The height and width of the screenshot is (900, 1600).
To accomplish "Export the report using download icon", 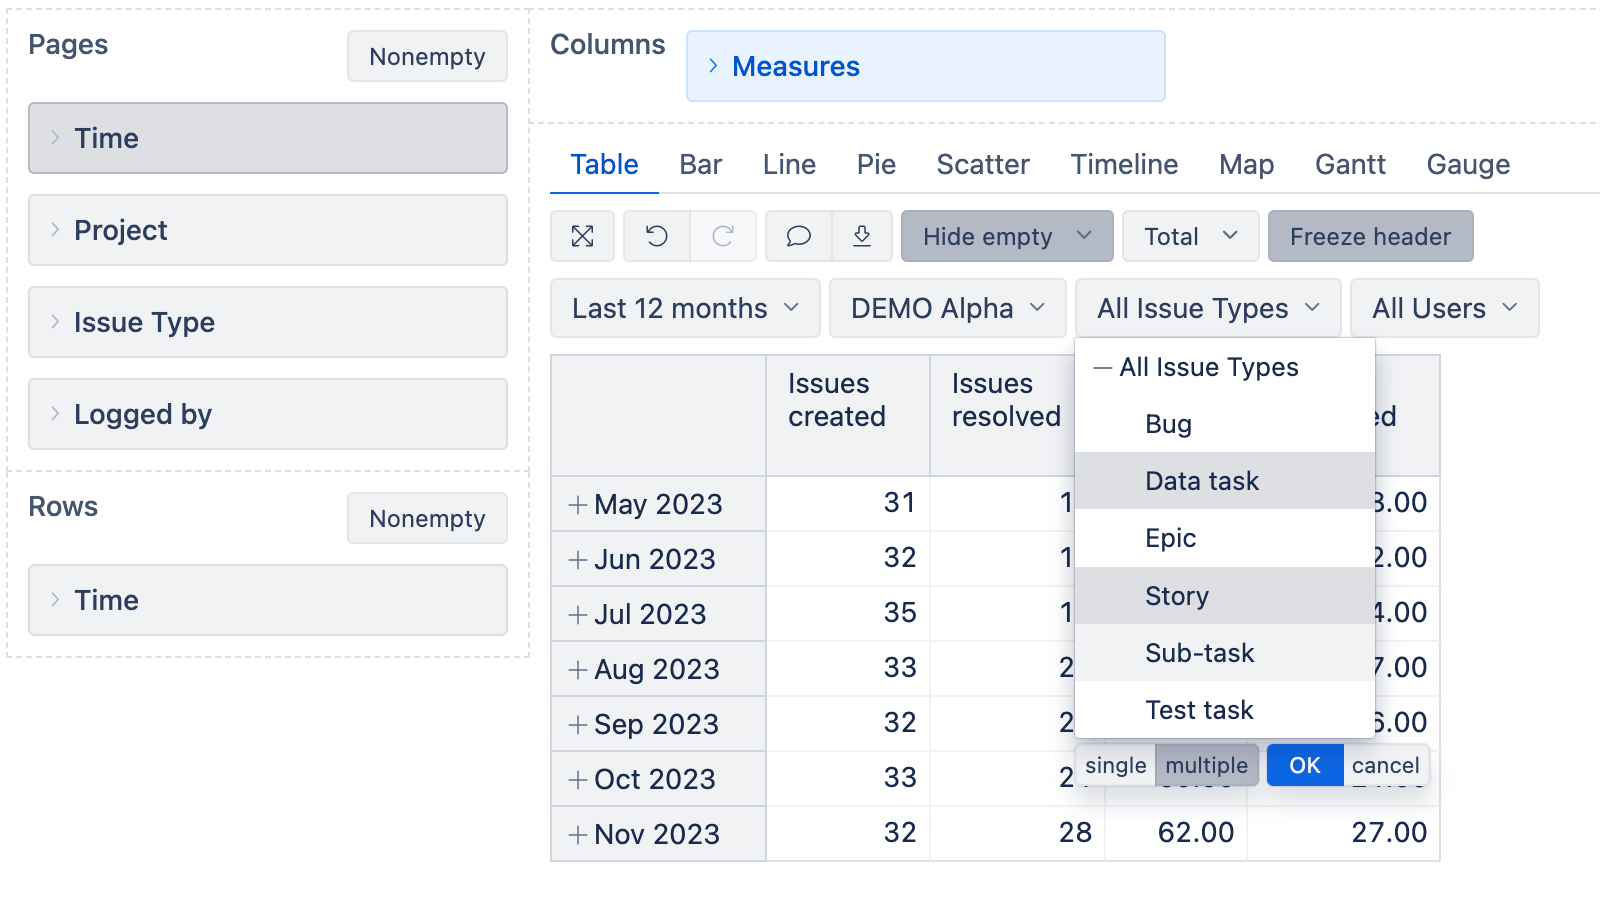I will pyautogui.click(x=861, y=236).
